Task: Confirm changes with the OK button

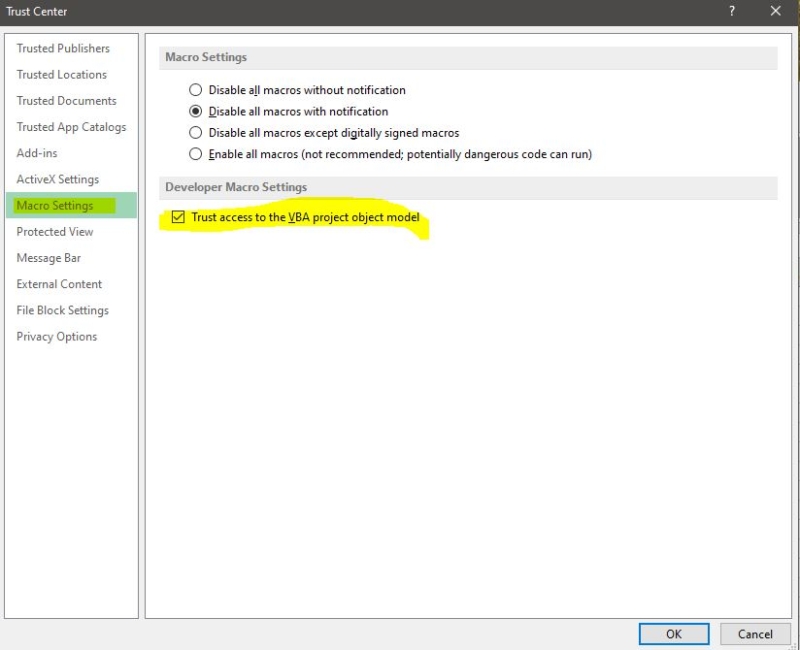Action: point(673,634)
